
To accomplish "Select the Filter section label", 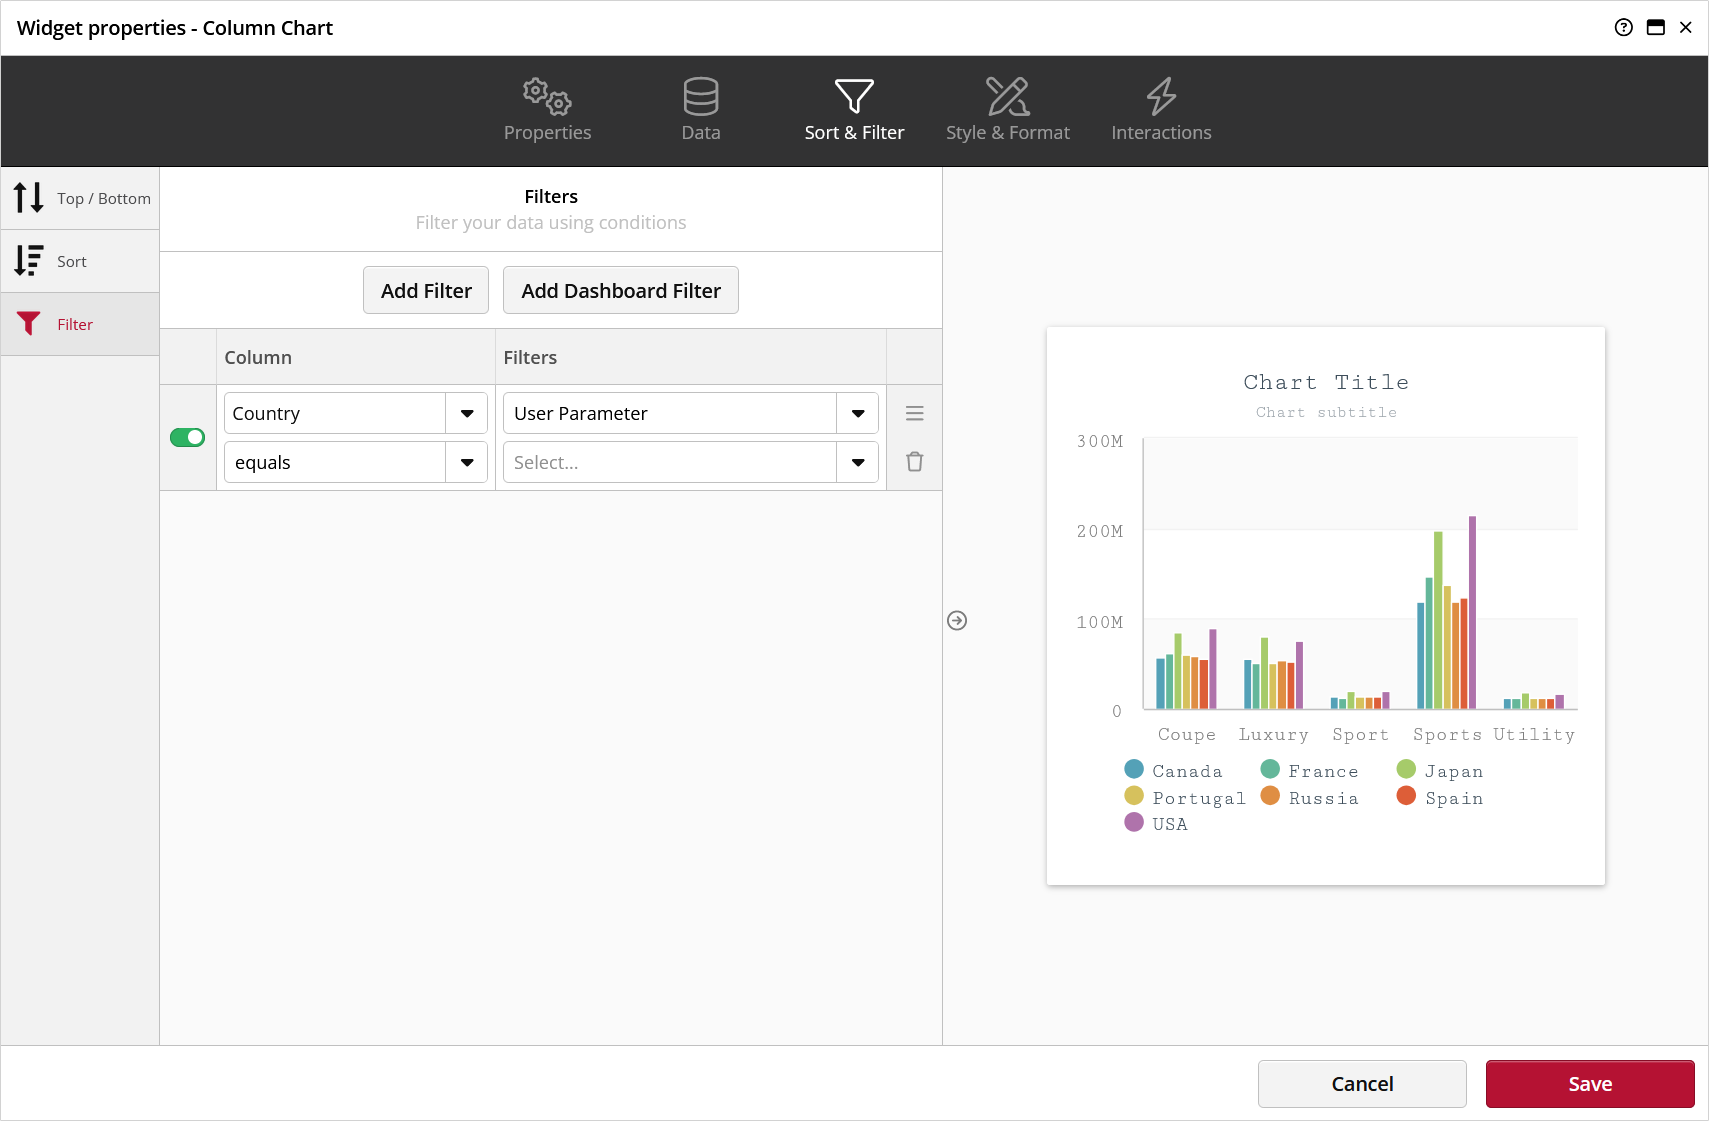I will [75, 324].
